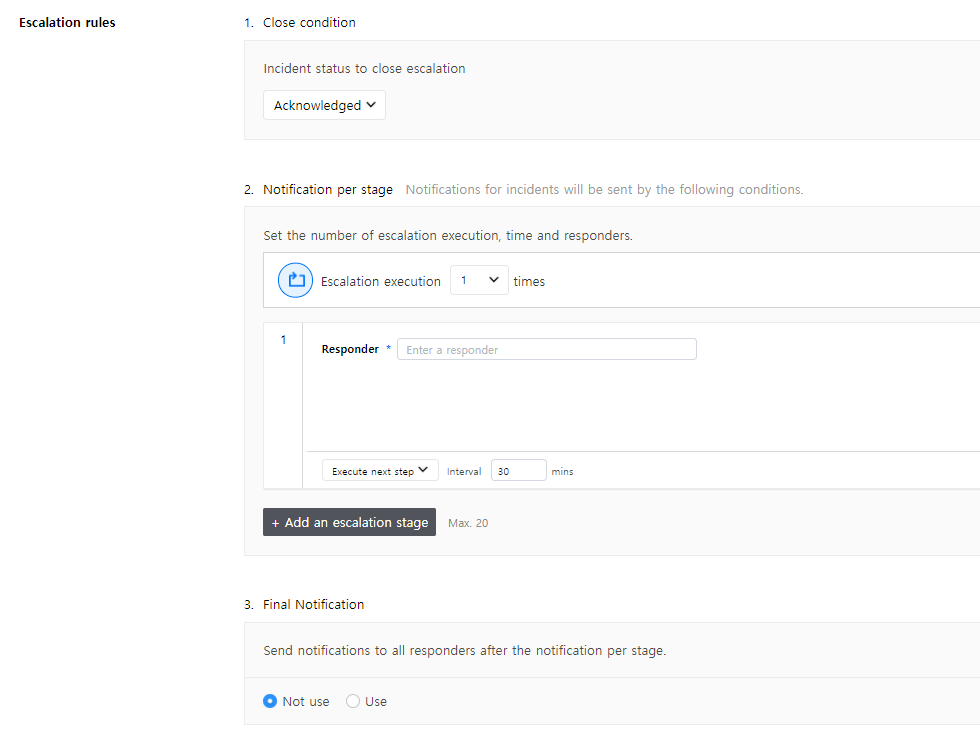Click the Set the number of escalation execution text
Viewport: 980px width, 747px height.
(x=447, y=236)
